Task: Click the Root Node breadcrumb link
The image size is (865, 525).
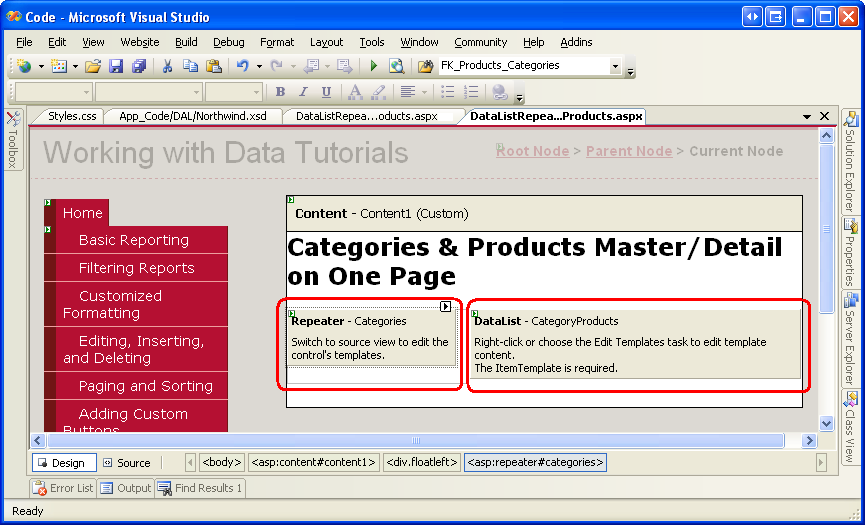Action: pyautogui.click(x=532, y=151)
